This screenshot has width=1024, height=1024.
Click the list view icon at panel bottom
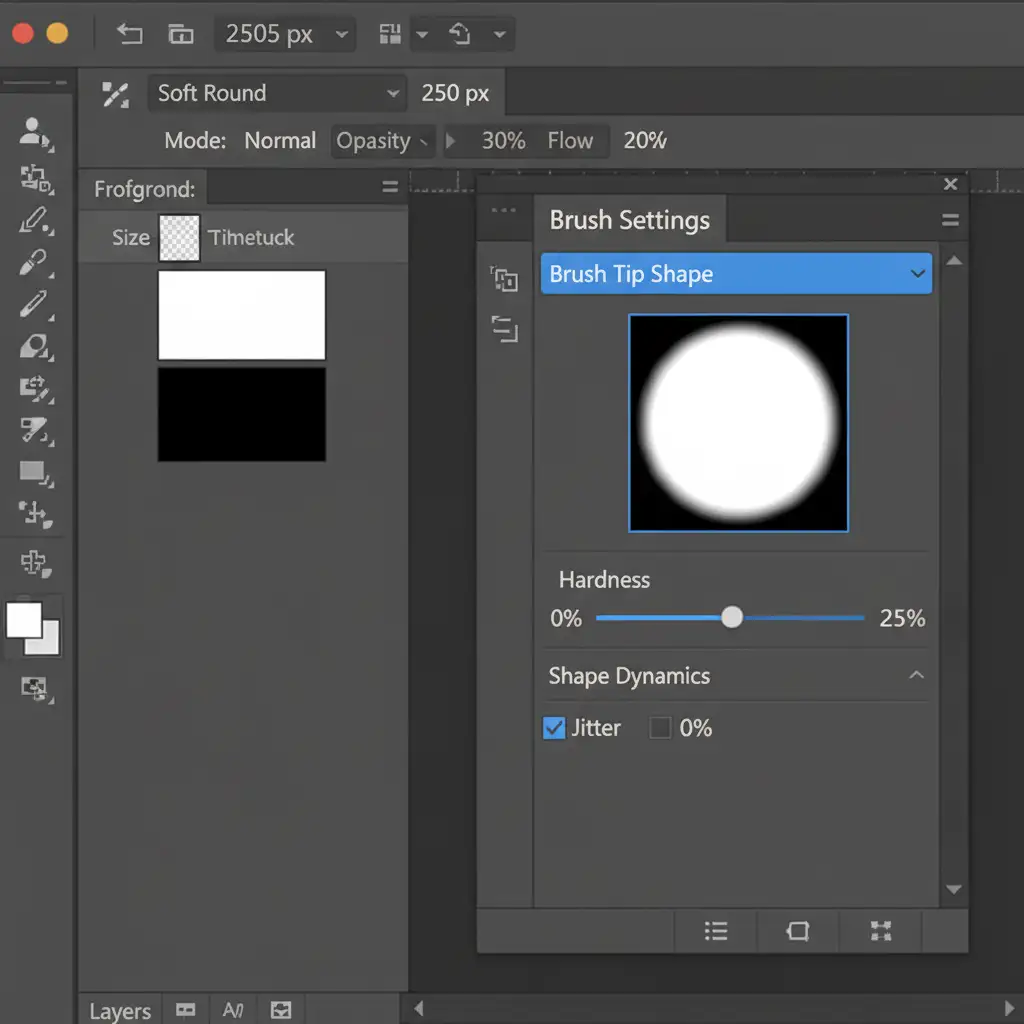[716, 931]
